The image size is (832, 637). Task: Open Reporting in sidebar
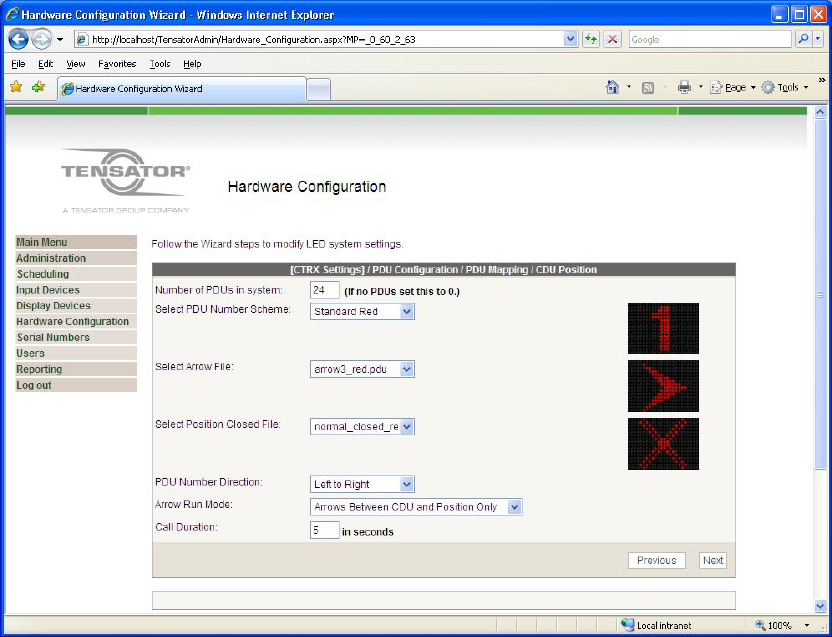coord(76,369)
